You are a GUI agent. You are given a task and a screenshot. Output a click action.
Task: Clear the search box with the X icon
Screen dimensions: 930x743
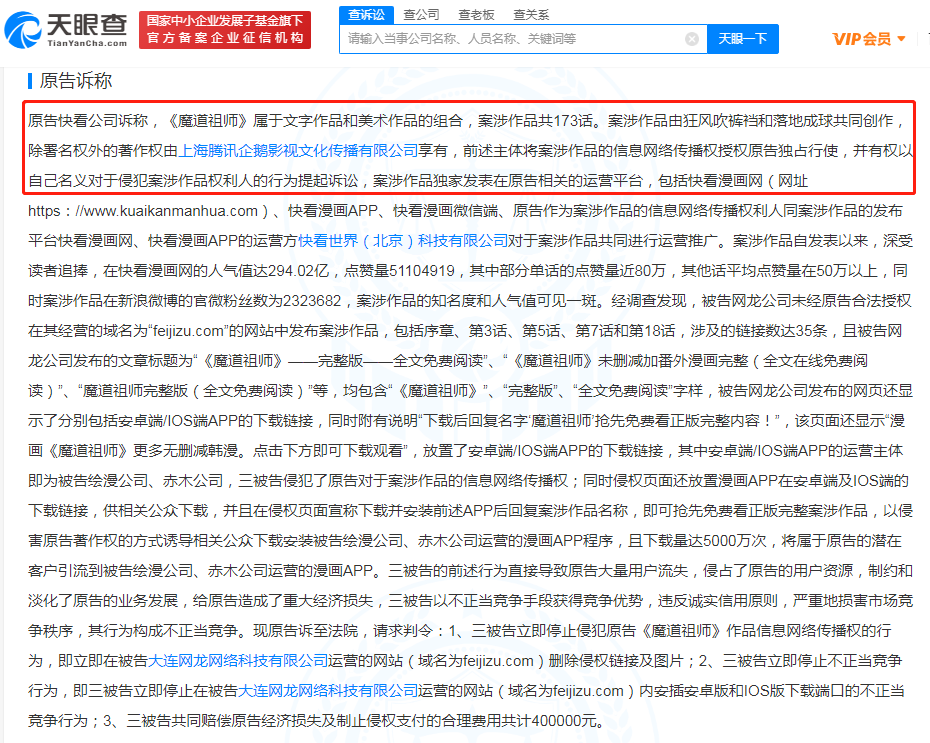pos(692,39)
